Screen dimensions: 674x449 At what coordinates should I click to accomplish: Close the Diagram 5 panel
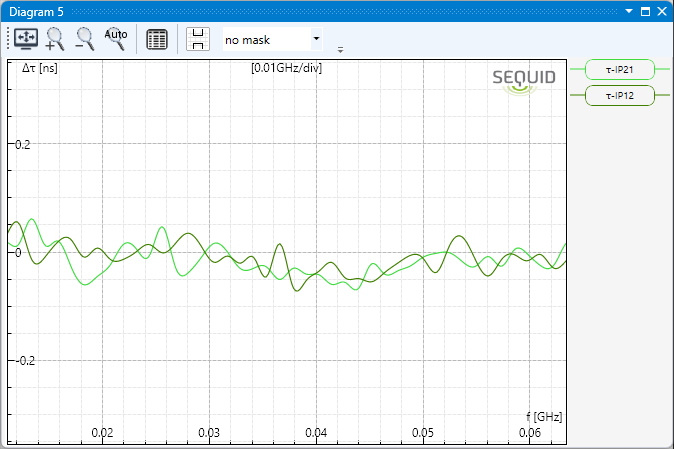click(661, 10)
